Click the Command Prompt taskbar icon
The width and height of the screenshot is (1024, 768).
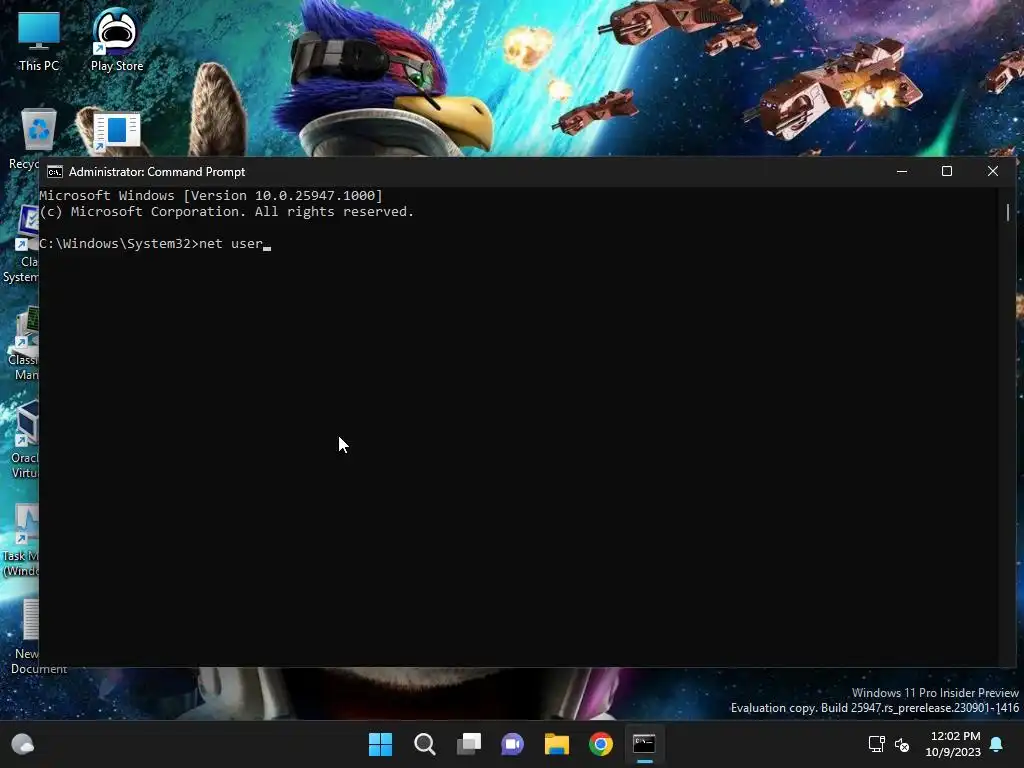[x=645, y=744]
